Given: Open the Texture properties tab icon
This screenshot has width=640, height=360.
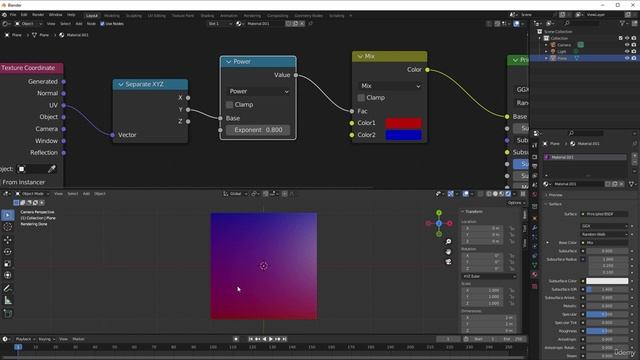Looking at the screenshot, I should [535, 287].
